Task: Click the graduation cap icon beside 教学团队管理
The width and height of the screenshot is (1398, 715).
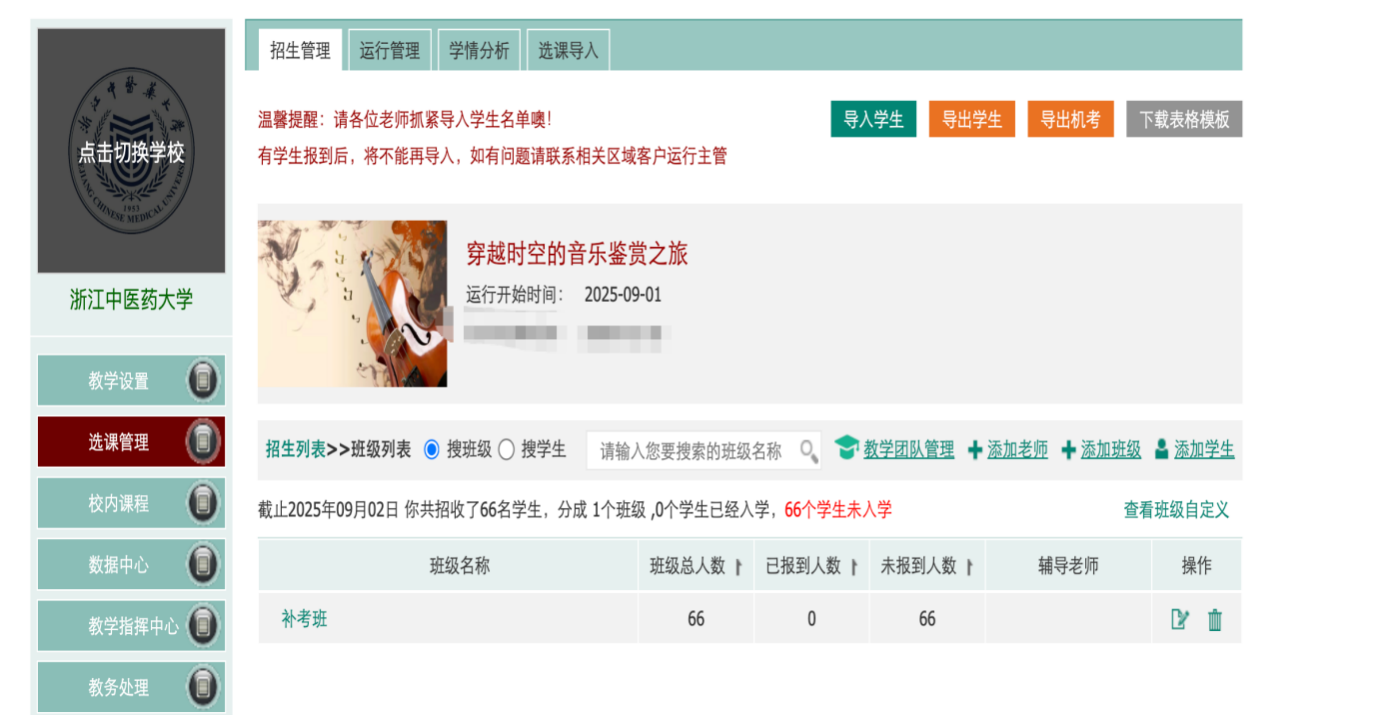Action: 847,449
